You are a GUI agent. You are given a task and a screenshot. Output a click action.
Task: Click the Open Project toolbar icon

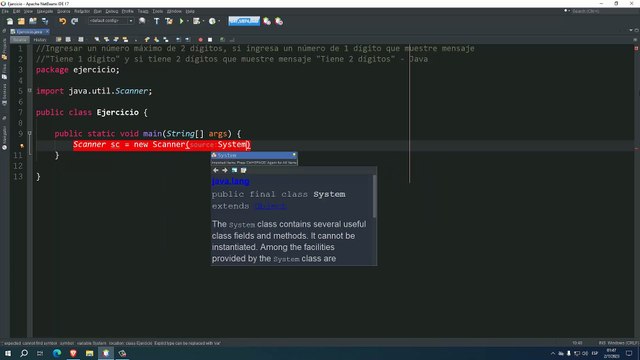(33, 21)
